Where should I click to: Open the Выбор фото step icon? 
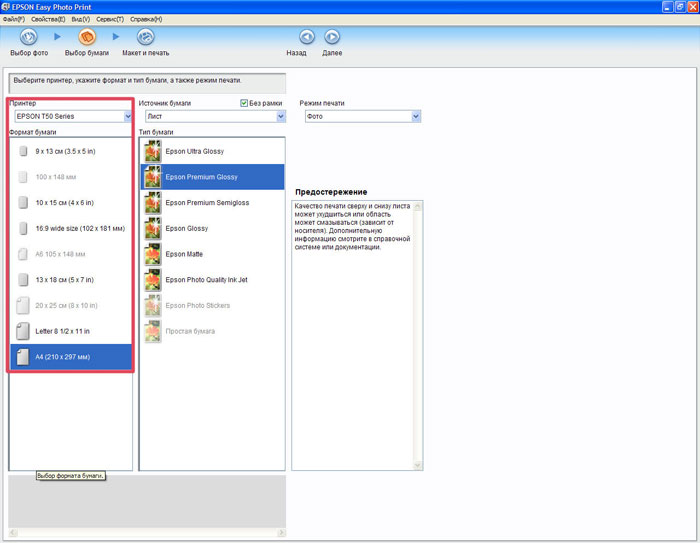click(29, 37)
